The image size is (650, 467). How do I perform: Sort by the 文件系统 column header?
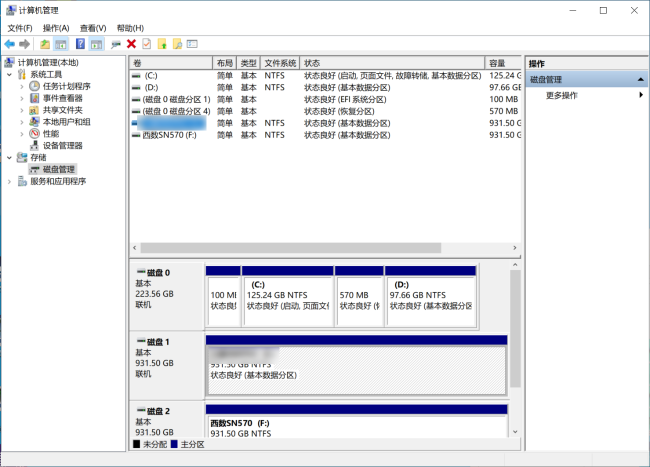(x=280, y=63)
